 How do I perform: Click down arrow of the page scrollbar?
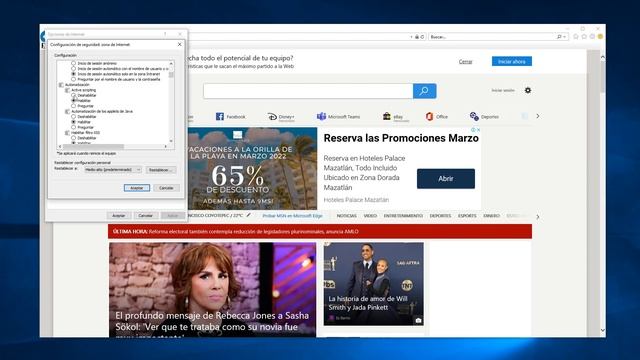coord(602,330)
